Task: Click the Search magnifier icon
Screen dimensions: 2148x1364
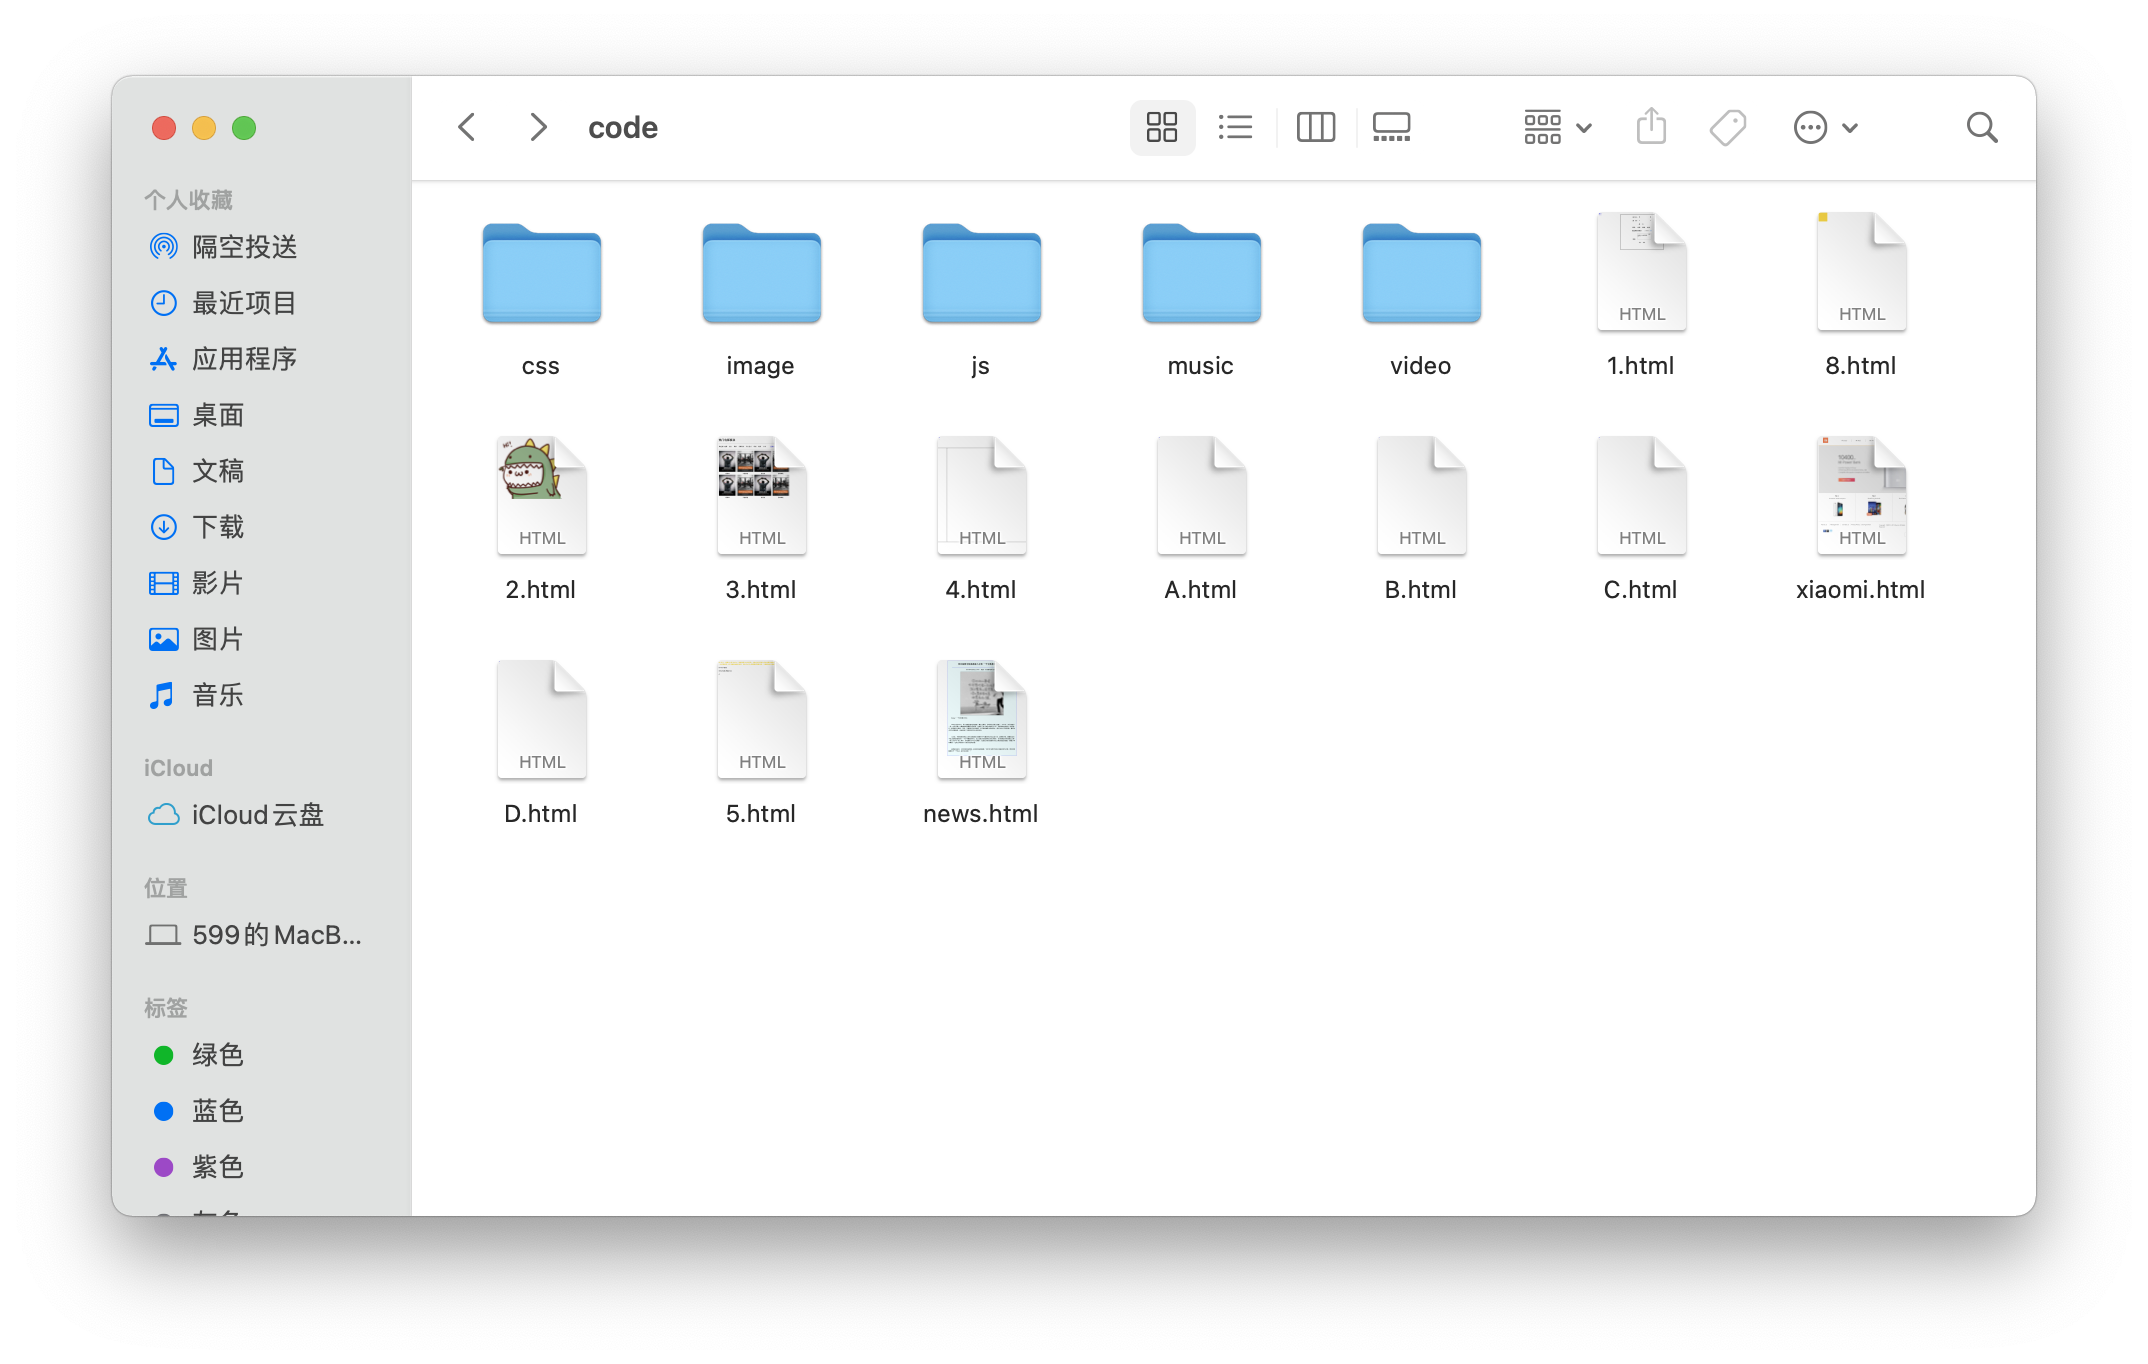Action: pos(1981,127)
